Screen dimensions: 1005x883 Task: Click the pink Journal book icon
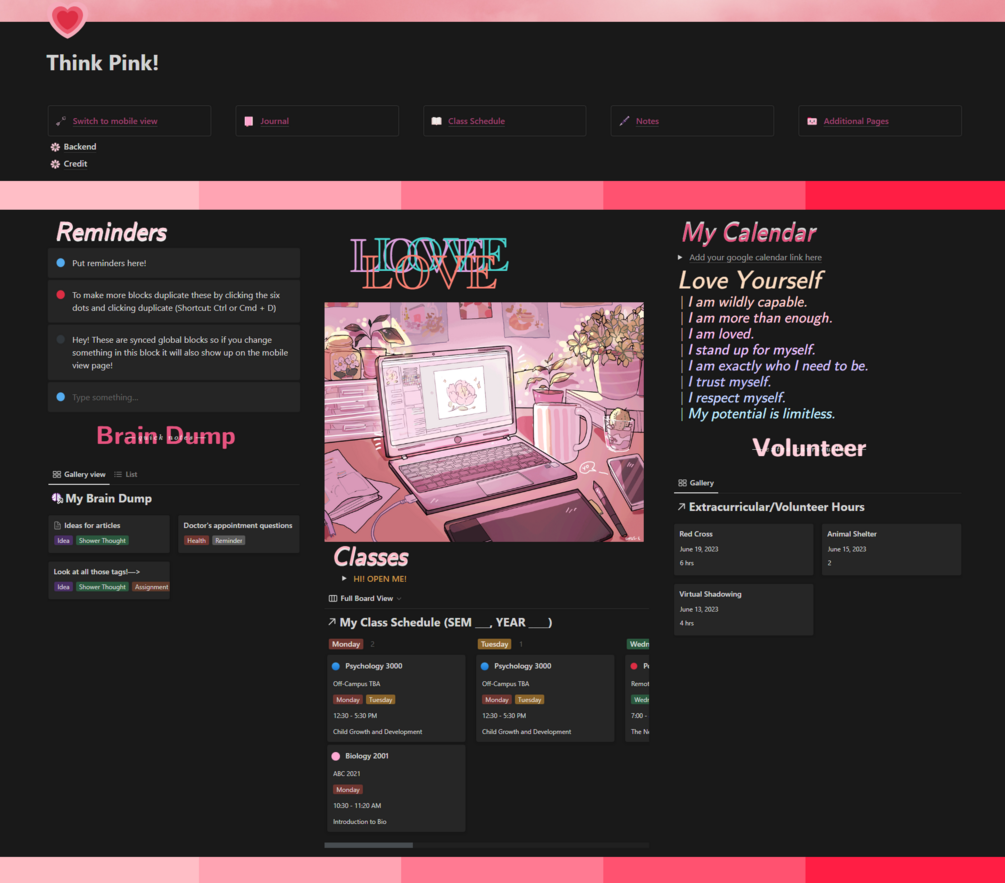[x=249, y=121]
